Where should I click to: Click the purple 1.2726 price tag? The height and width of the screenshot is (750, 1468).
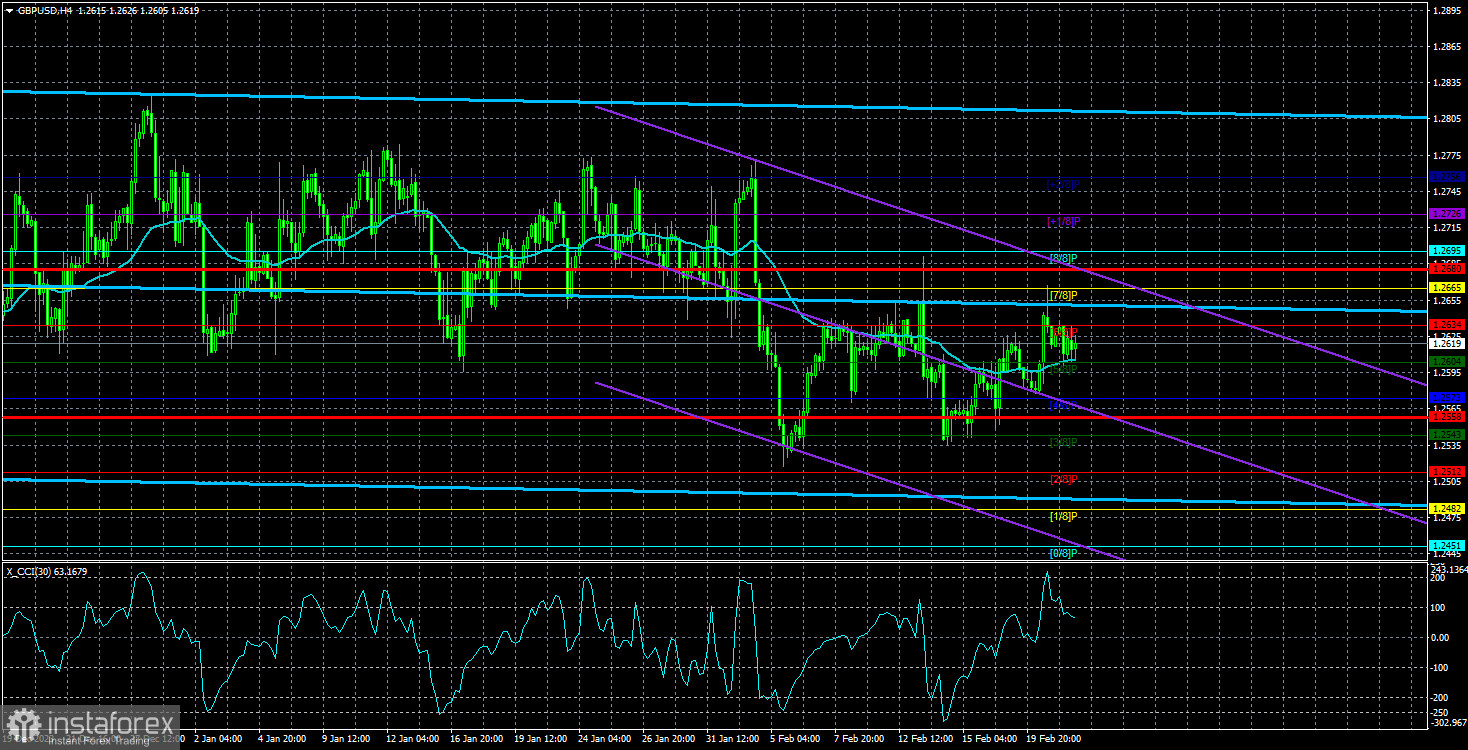click(x=1446, y=214)
